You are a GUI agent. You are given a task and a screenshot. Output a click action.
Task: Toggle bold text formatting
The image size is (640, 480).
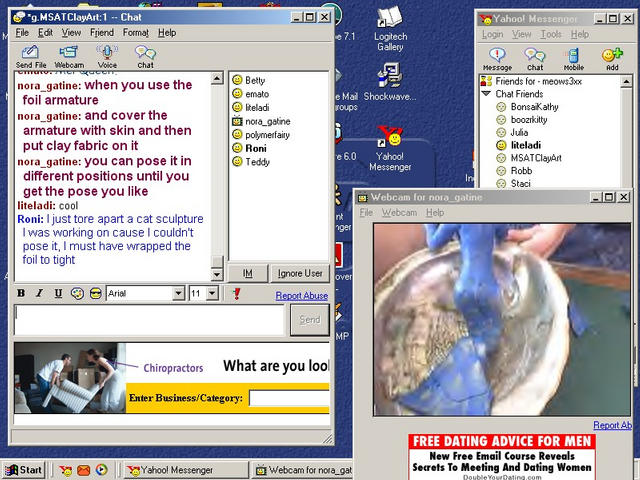tap(21, 293)
